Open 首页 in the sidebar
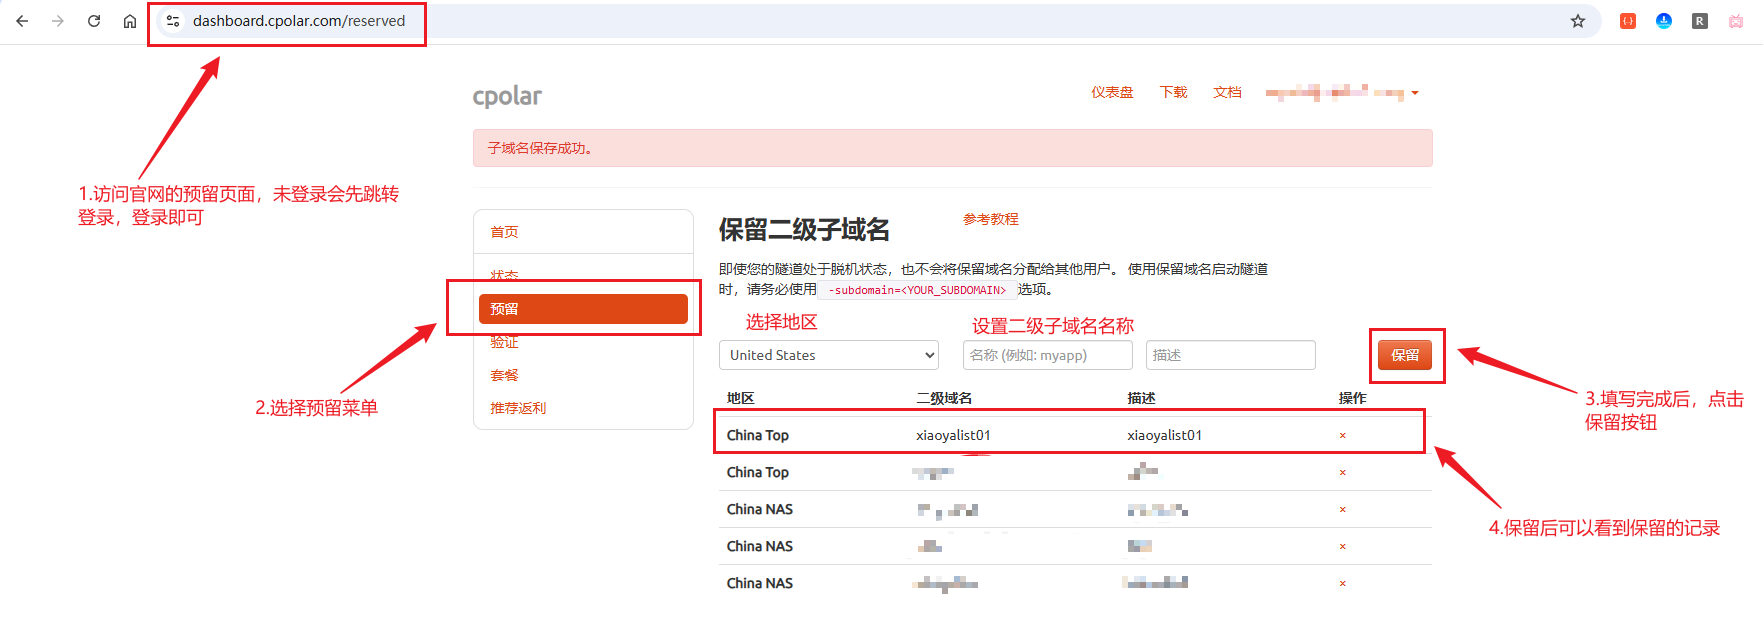 click(504, 232)
